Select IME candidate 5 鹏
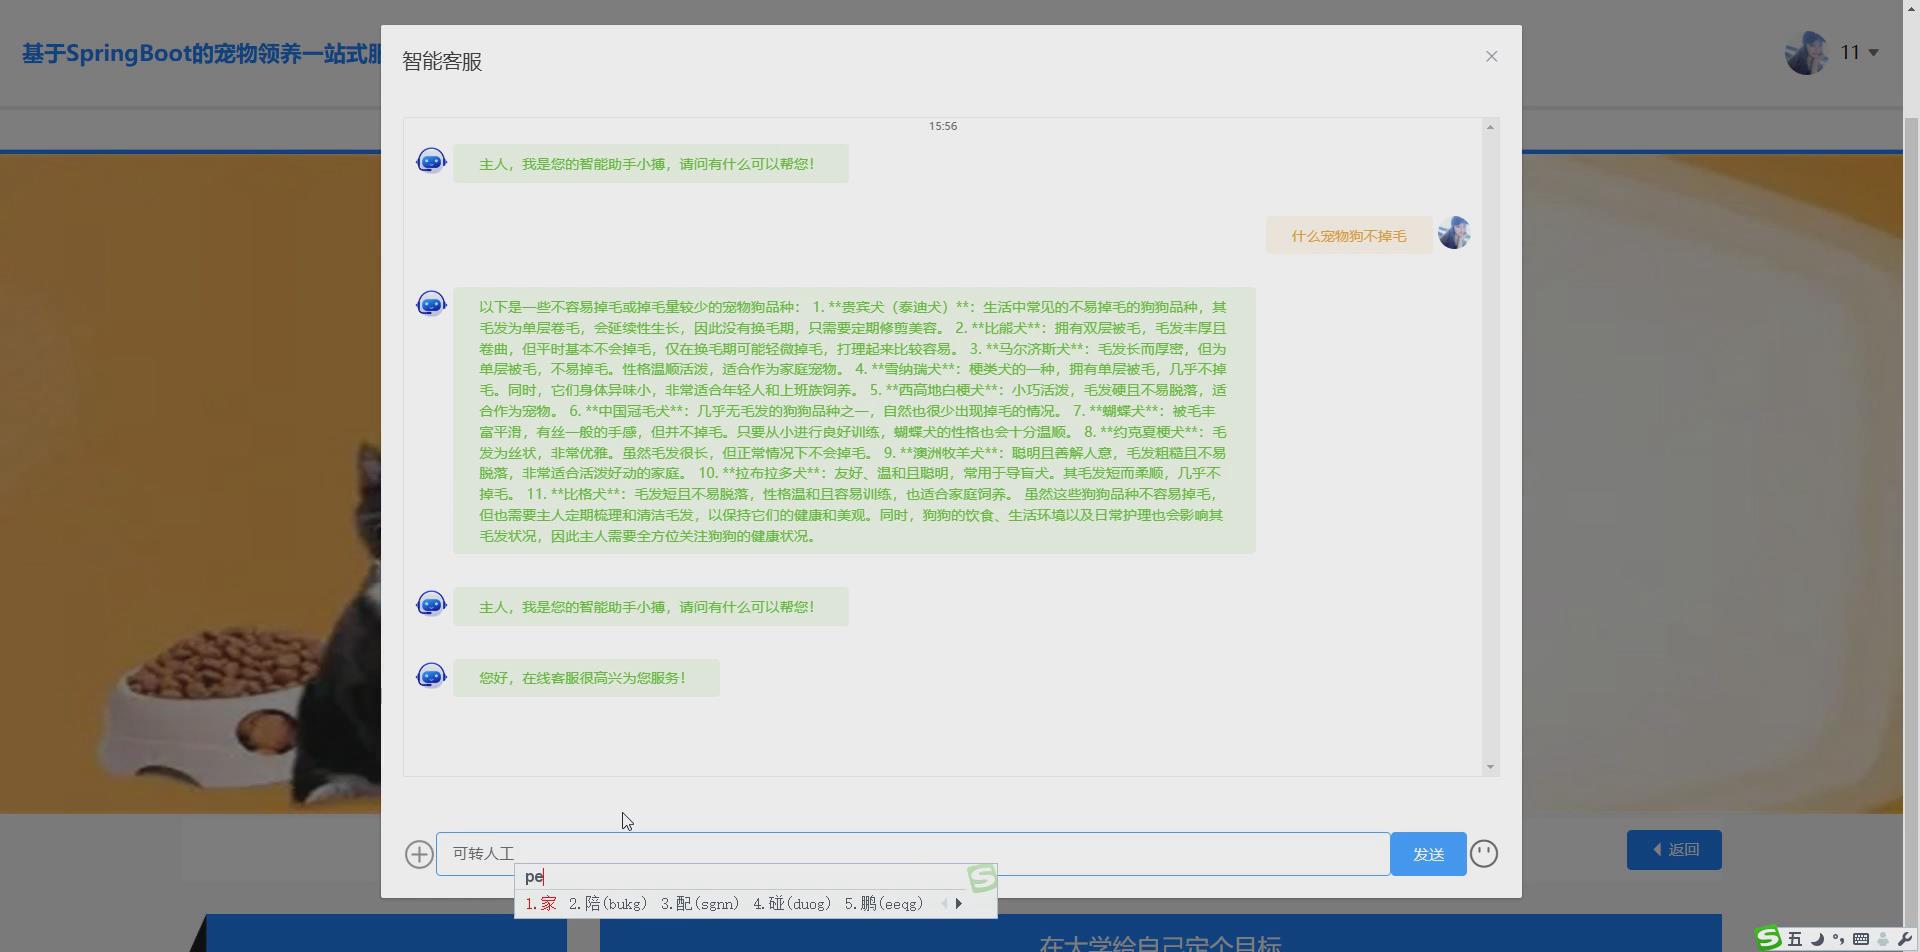Viewport: 1920px width, 952px height. 883,904
